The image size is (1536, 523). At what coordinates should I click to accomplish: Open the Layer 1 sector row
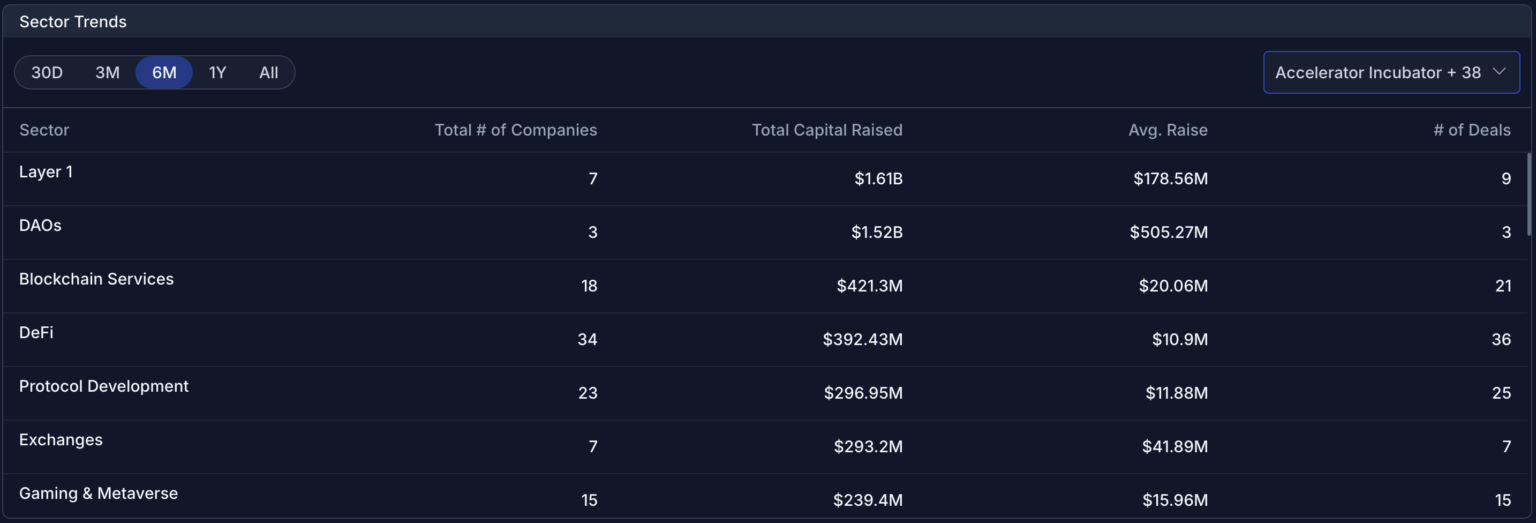(46, 172)
